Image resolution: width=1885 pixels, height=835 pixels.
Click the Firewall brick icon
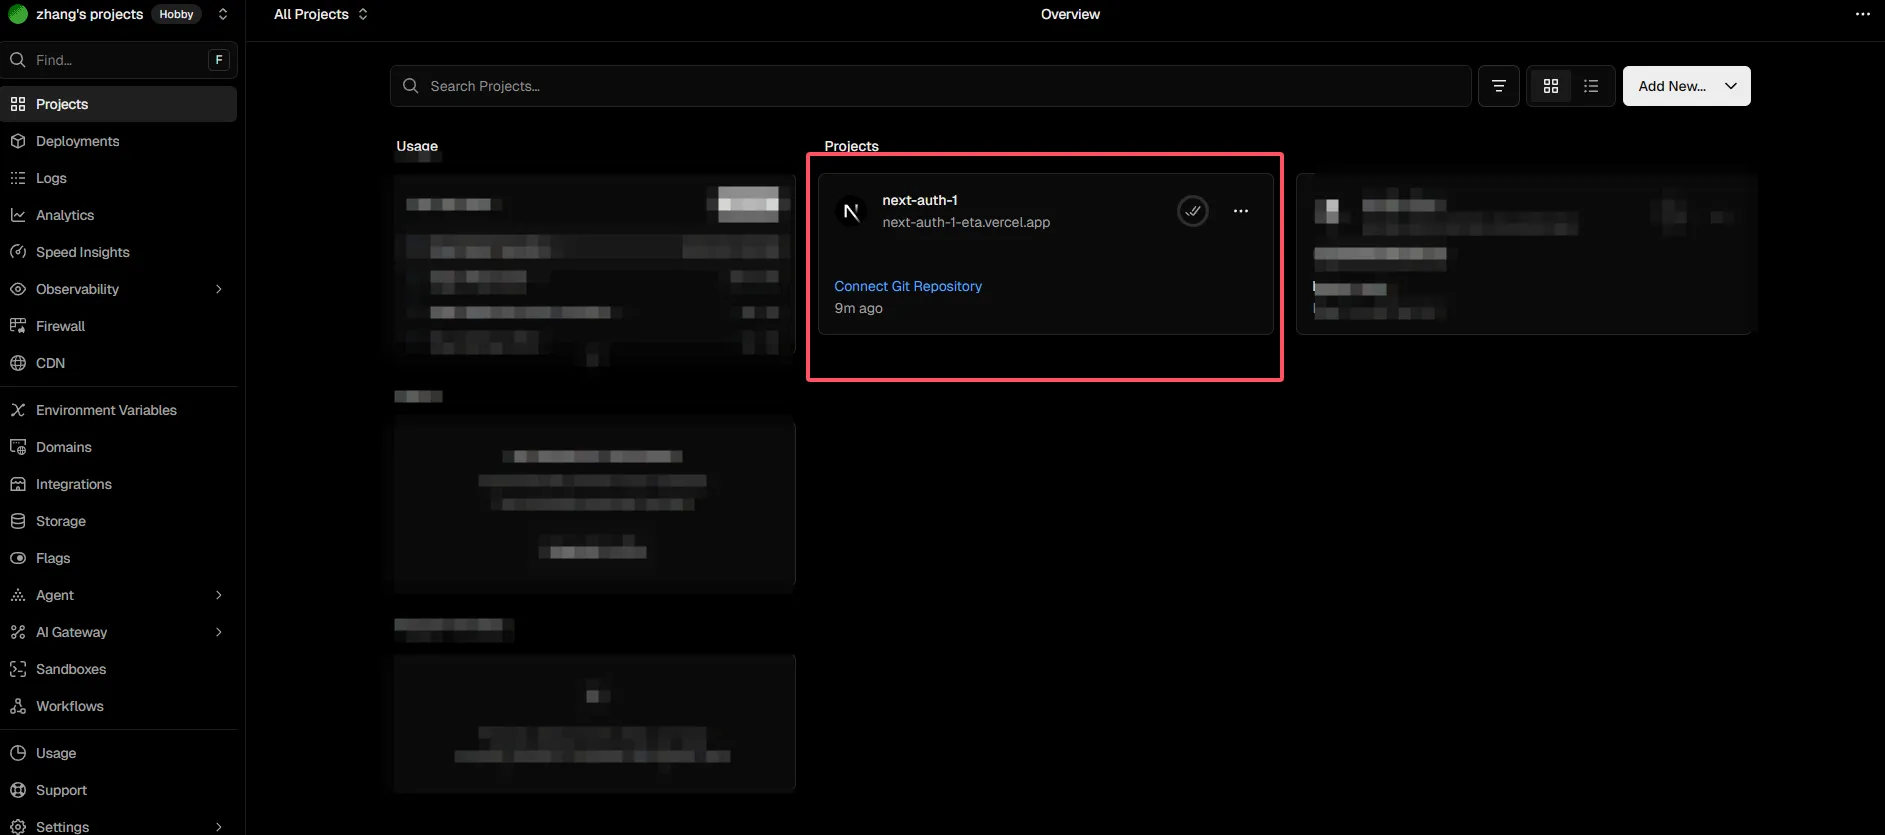point(18,326)
